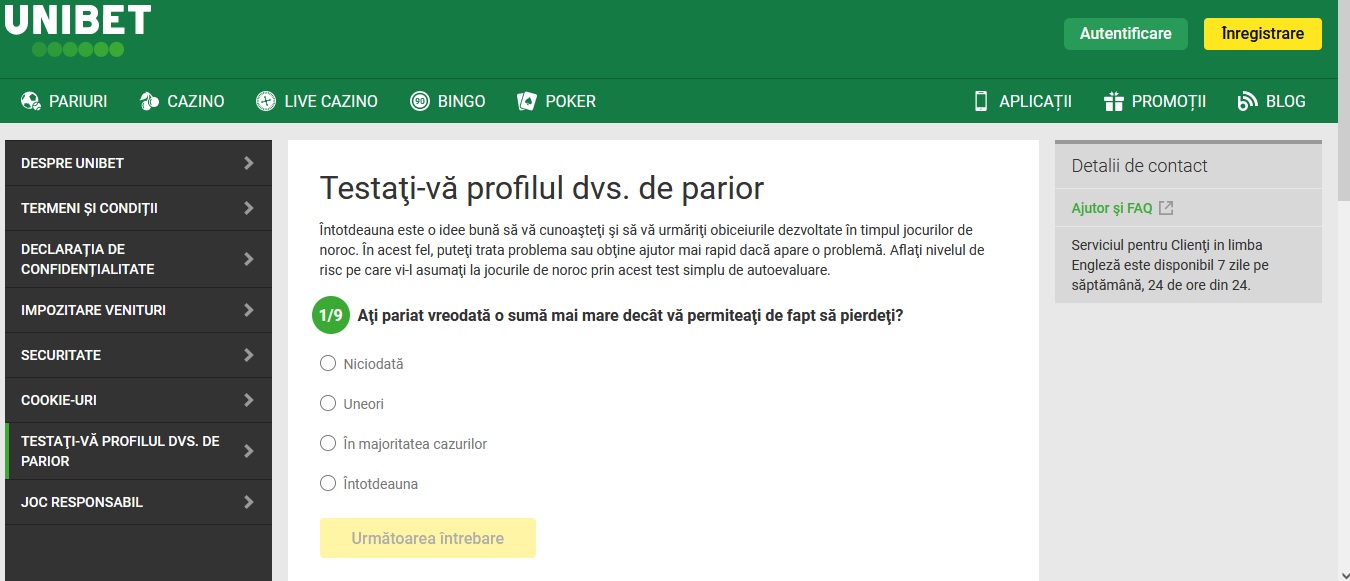Click the gift box icon beside Promoții

point(1114,101)
